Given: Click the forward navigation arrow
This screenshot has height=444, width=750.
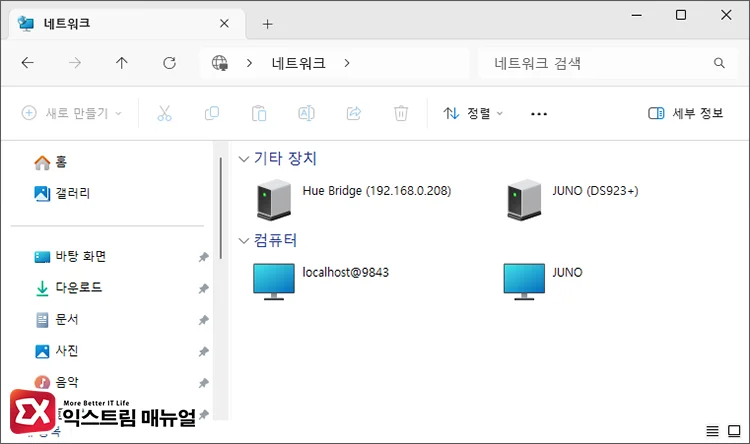Looking at the screenshot, I should (x=75, y=63).
